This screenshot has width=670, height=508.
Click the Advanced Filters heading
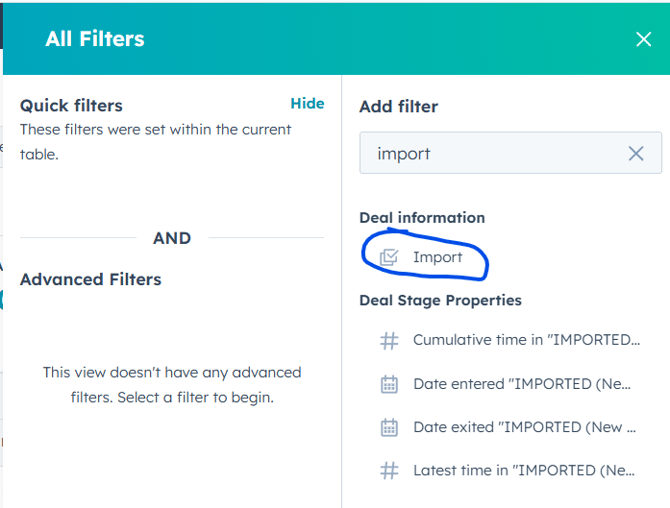pyautogui.click(x=90, y=279)
